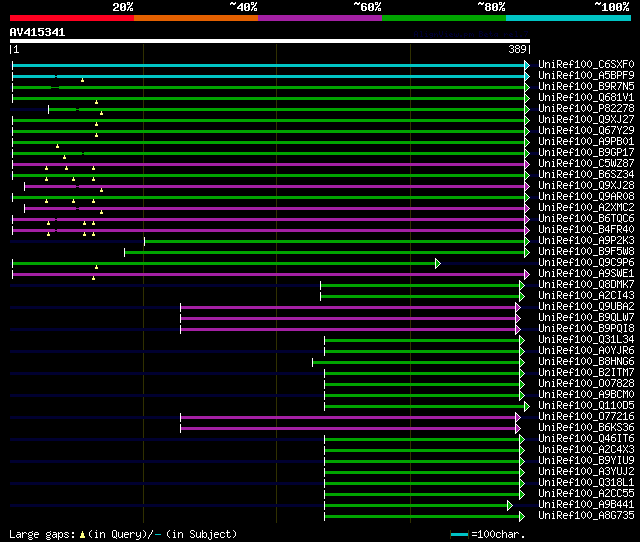
Task: Open the UniRef100_P82278 entry
Action: [x=586, y=109]
